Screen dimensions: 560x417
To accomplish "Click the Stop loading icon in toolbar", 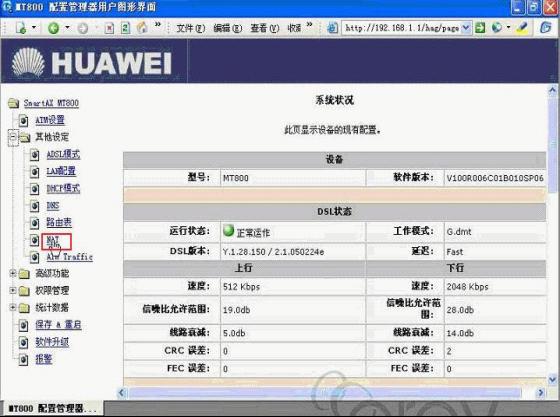I will pyautogui.click(x=110, y=28).
